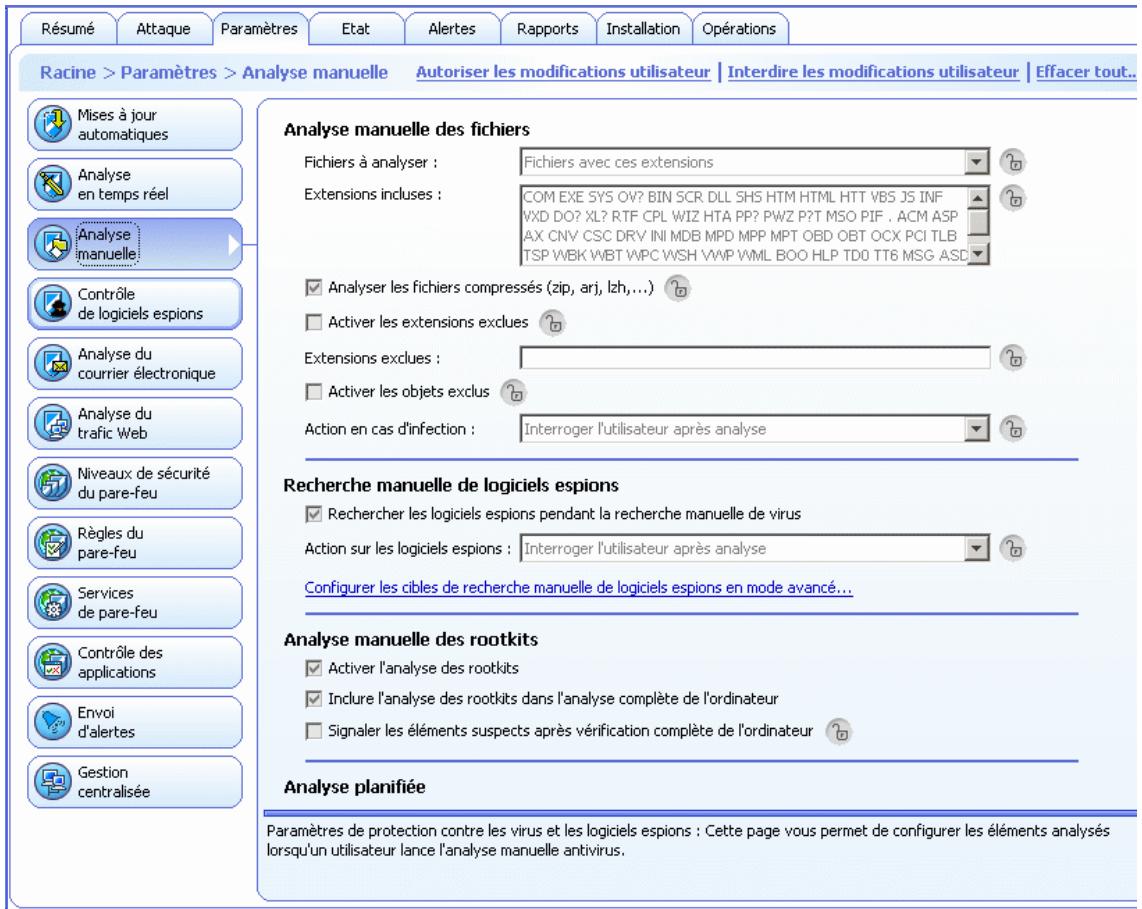Viewport: 1142px width, 909px height.
Task: Toggle Rechercher les logiciels espions checkbox
Action: point(314,514)
